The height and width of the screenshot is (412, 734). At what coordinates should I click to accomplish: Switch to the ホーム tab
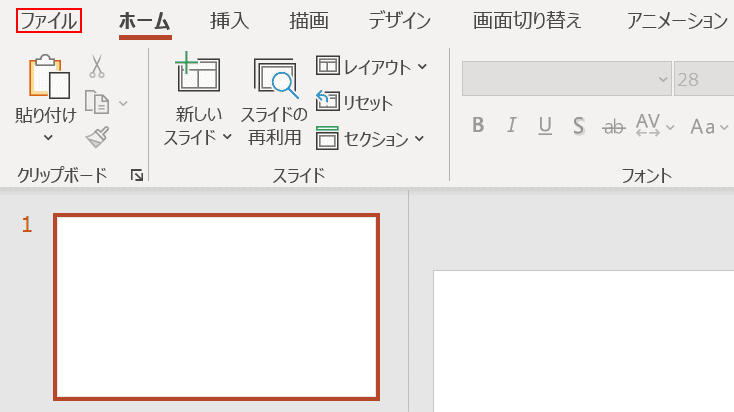(145, 22)
